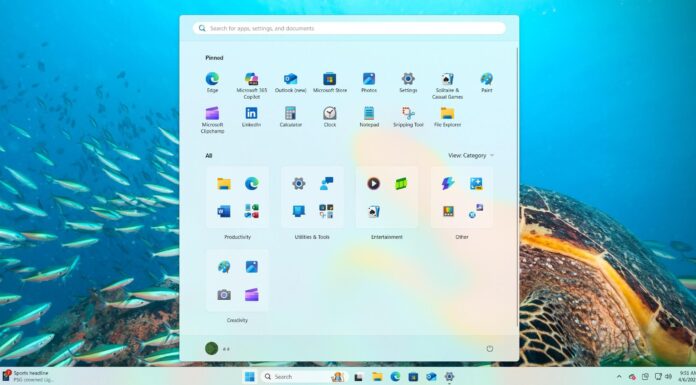Click the Power button in Start menu
696x385 pixels.
tap(490, 349)
